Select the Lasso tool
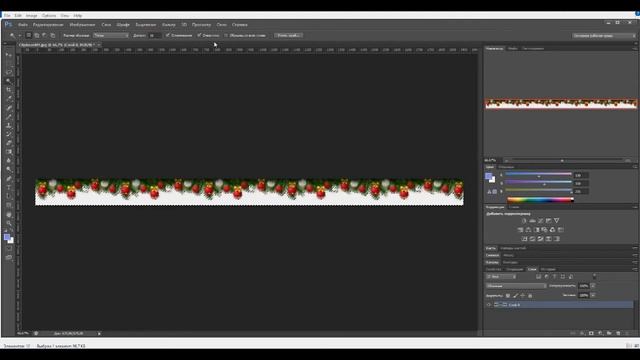Image resolution: width=640 pixels, height=360 pixels. (x=9, y=72)
